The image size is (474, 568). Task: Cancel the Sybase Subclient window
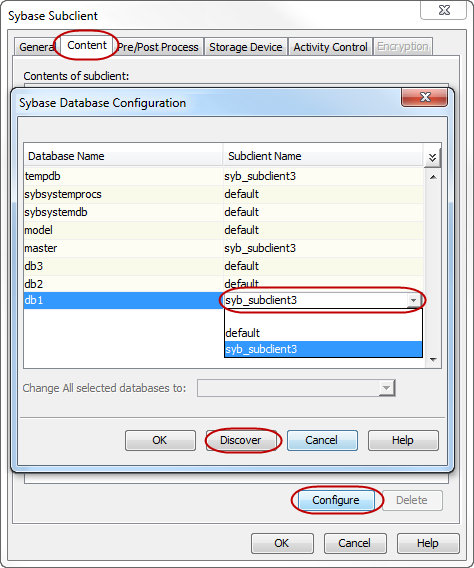click(355, 543)
